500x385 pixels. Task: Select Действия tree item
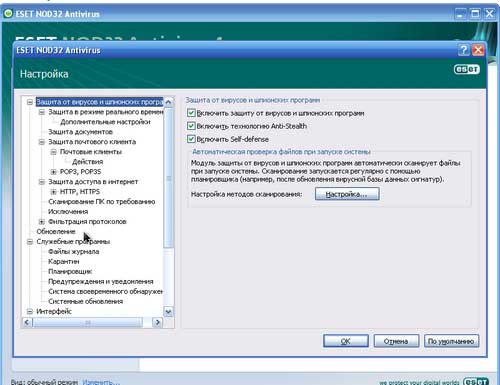tap(88, 162)
